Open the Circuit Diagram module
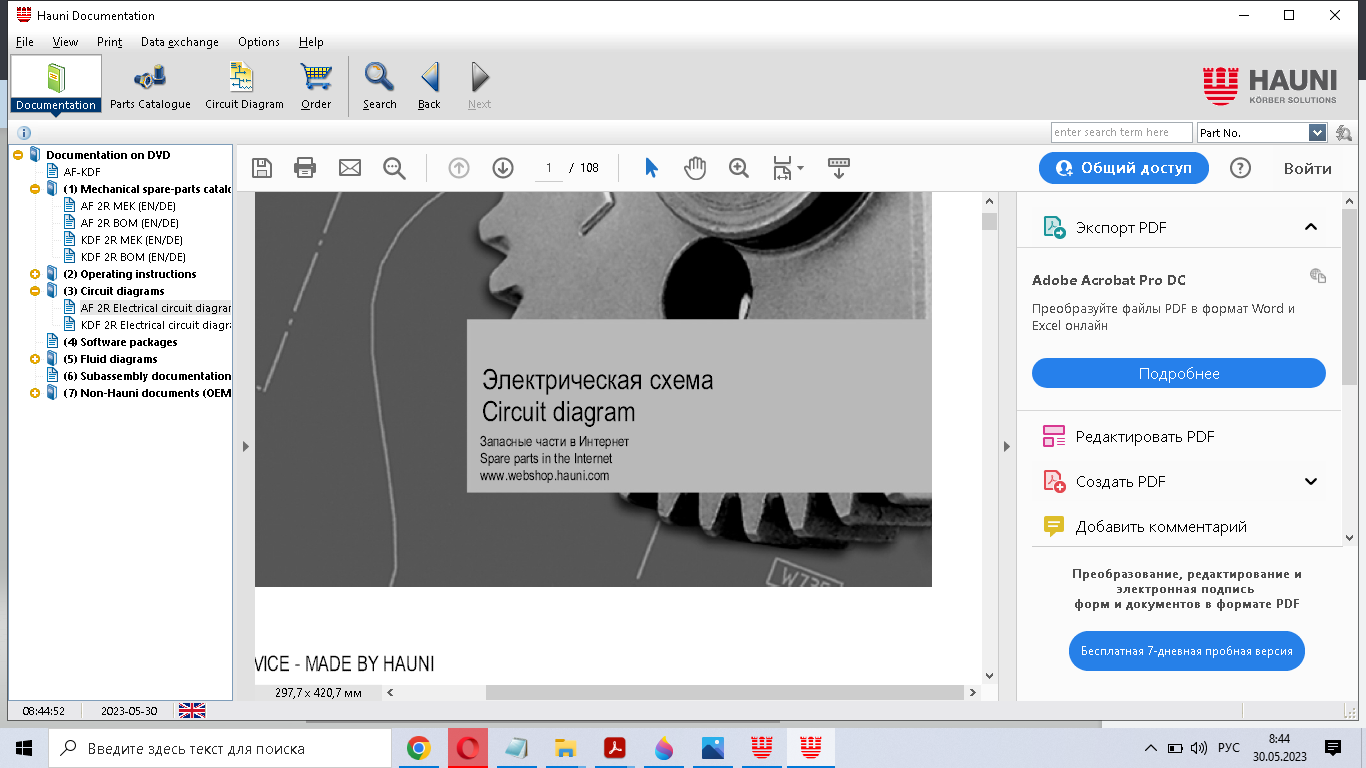1366x768 pixels. click(x=243, y=85)
